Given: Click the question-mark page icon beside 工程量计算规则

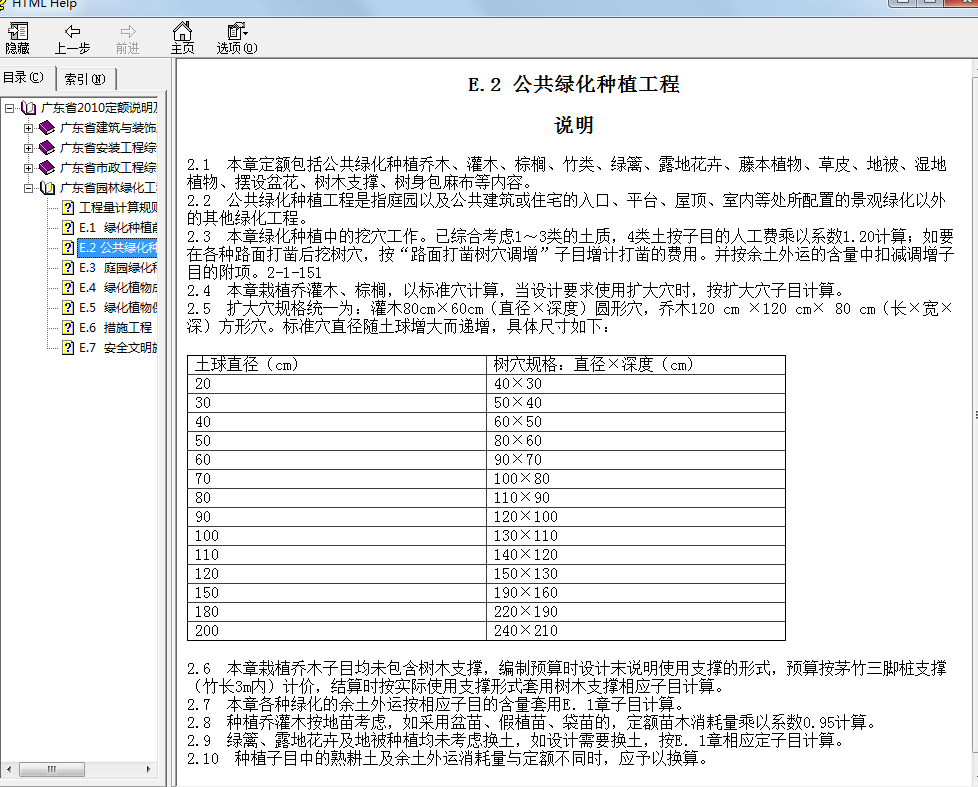Looking at the screenshot, I should pyautogui.click(x=68, y=208).
